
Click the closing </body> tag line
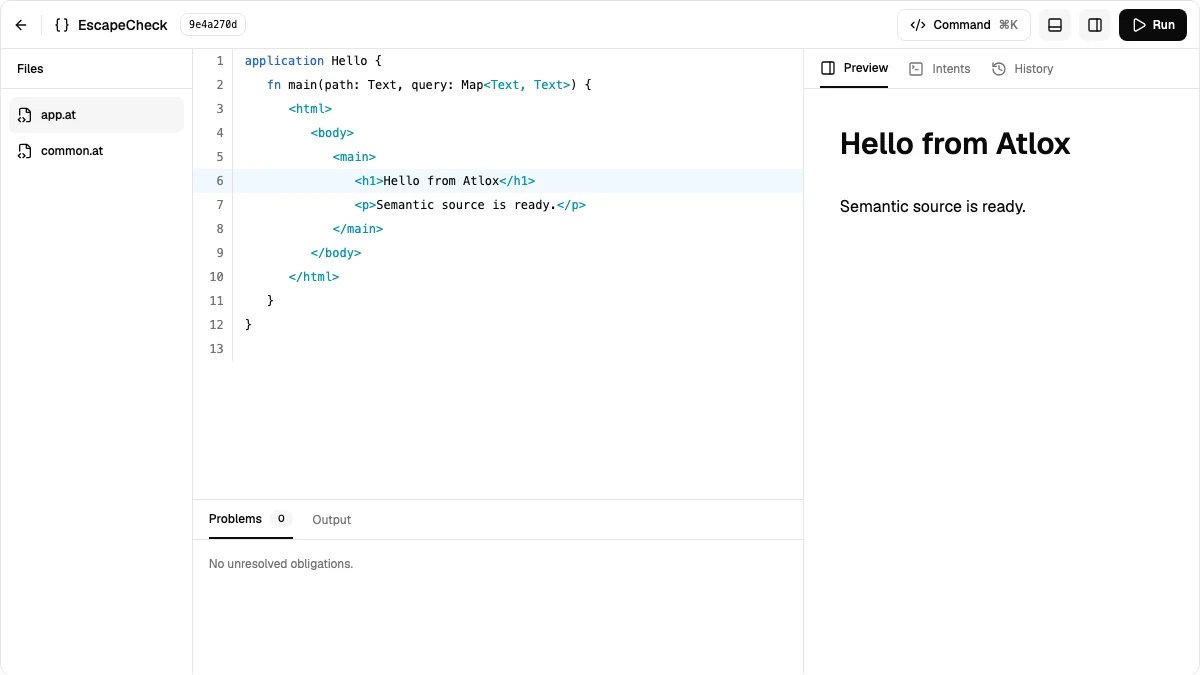click(336, 253)
